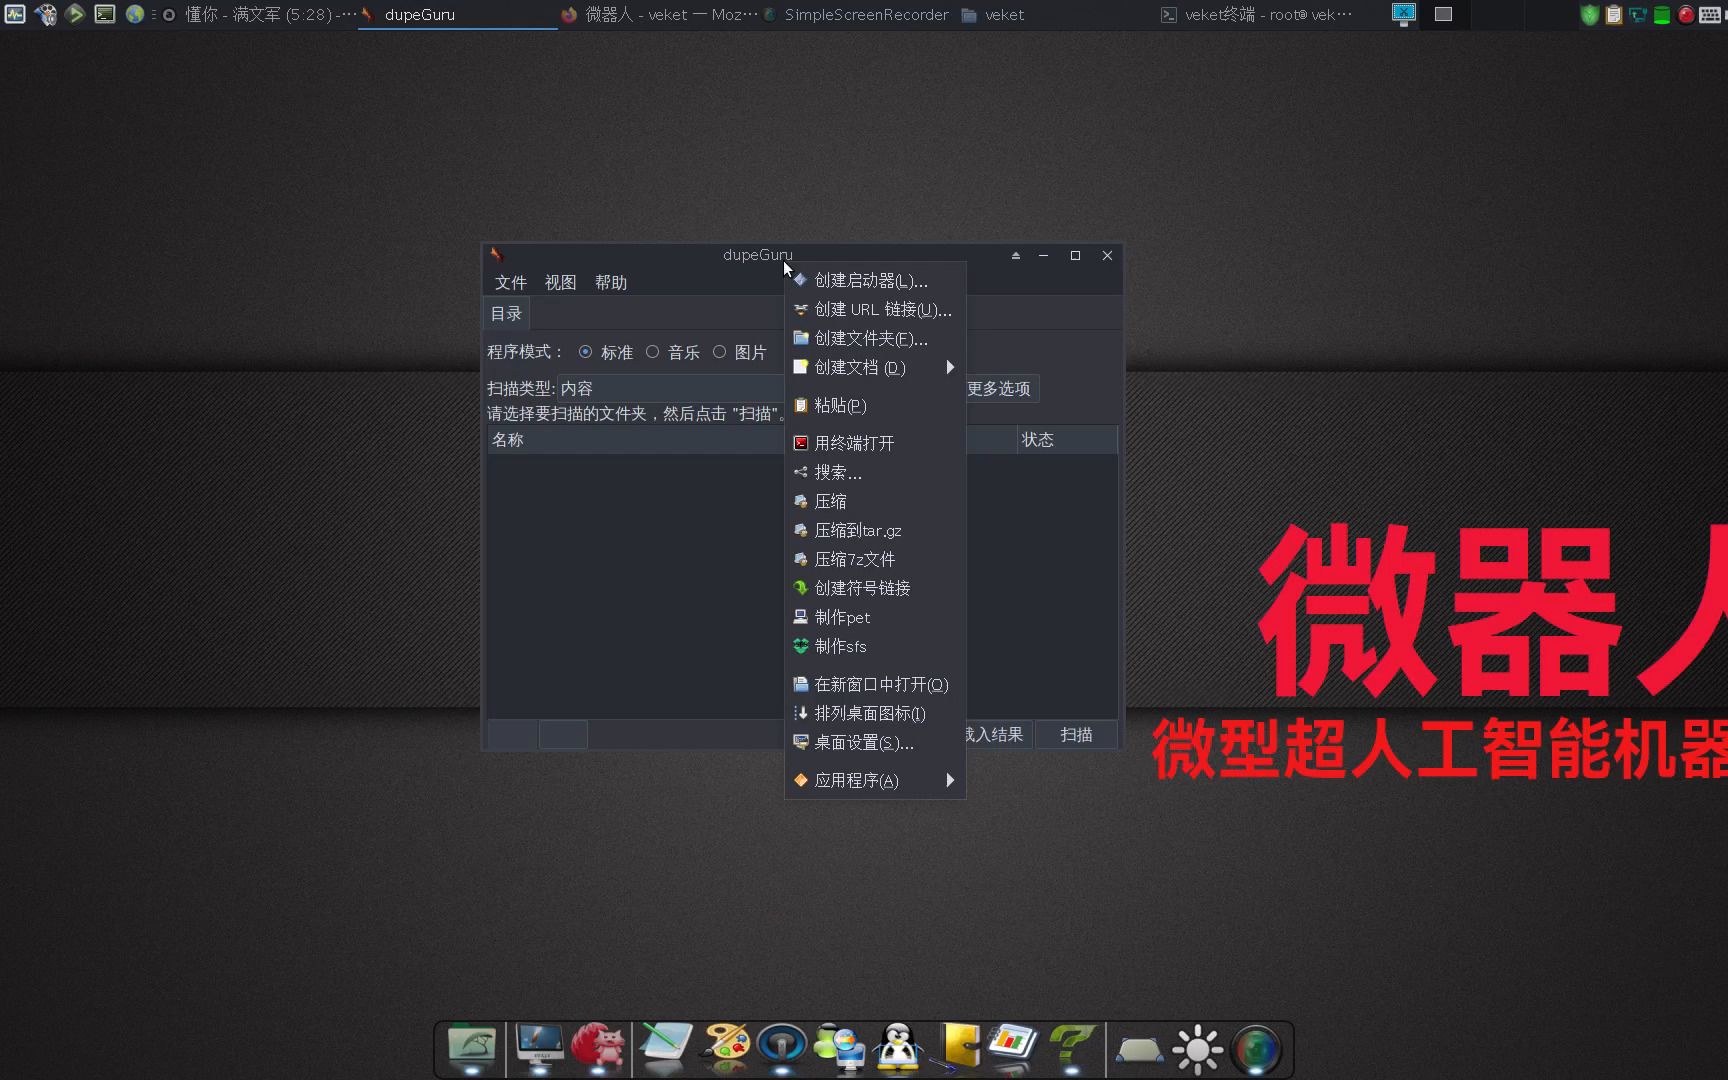Click 制作pet in context menu
1728x1080 pixels.
coord(875,617)
